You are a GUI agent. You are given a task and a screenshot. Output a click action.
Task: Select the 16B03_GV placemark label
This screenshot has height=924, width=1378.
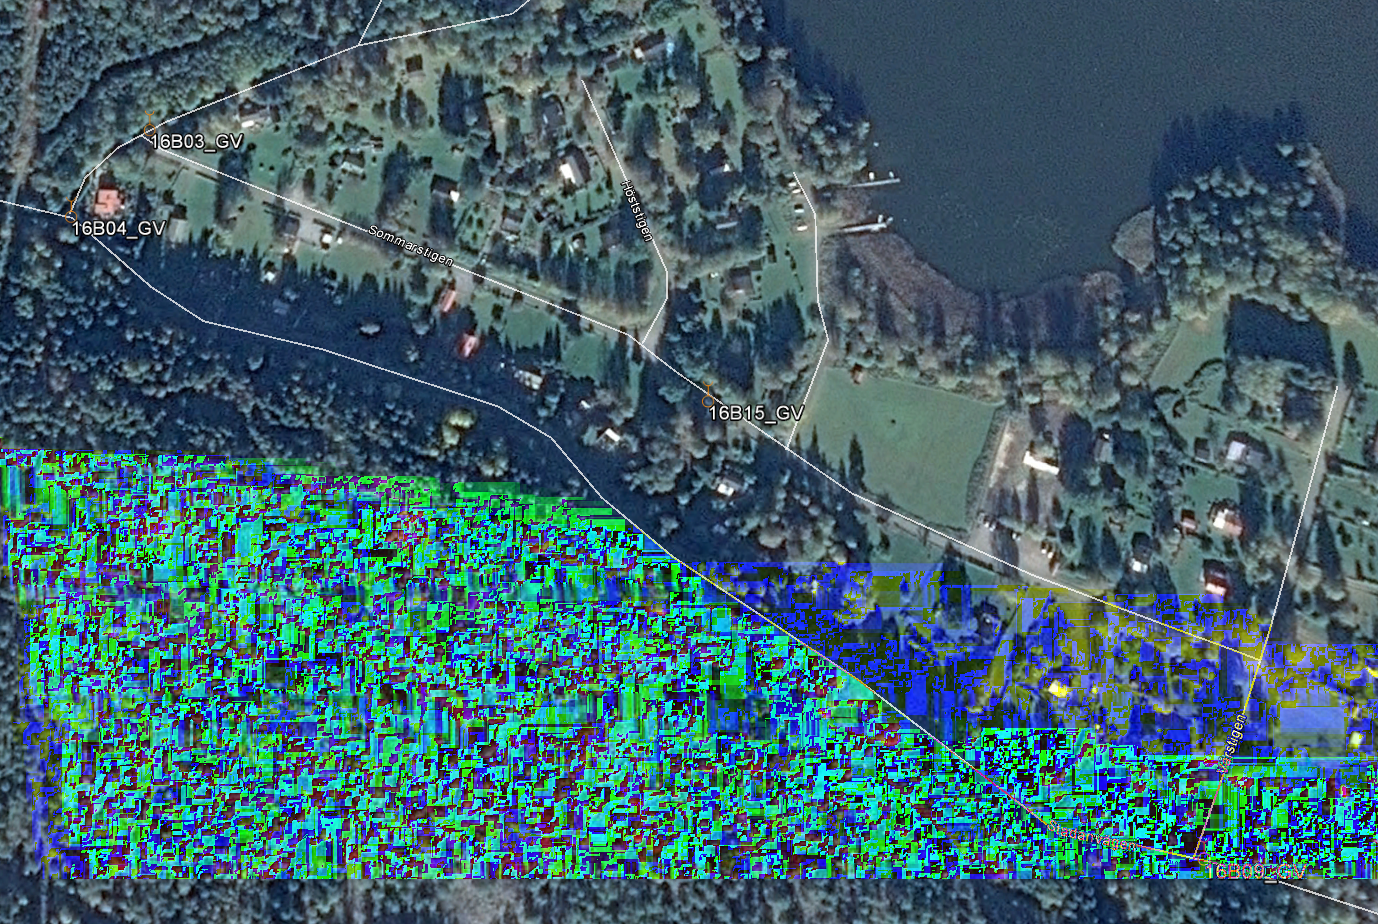click(196, 142)
